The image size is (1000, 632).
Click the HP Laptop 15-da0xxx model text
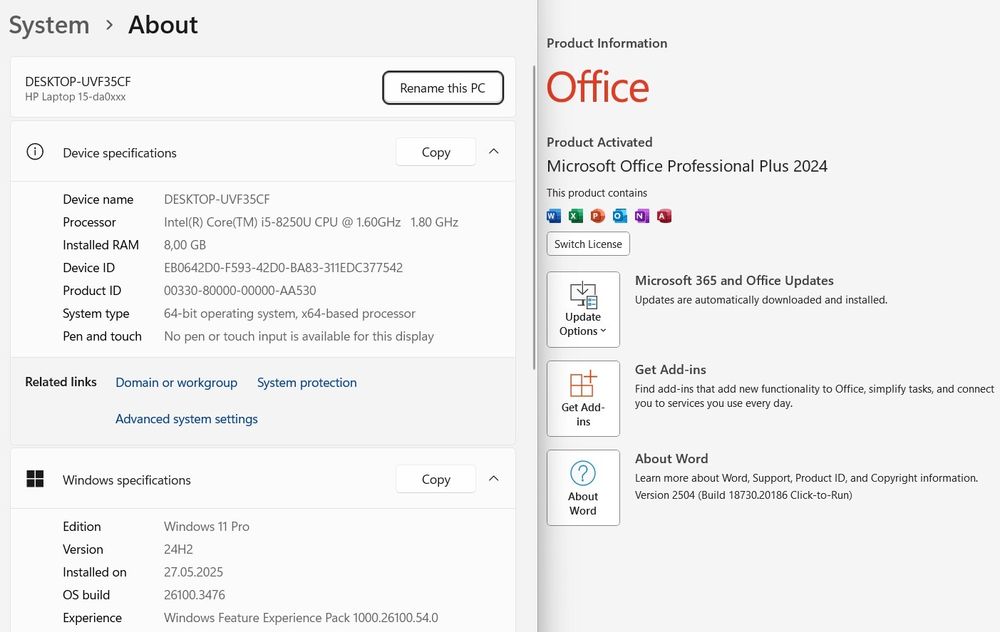(75, 97)
